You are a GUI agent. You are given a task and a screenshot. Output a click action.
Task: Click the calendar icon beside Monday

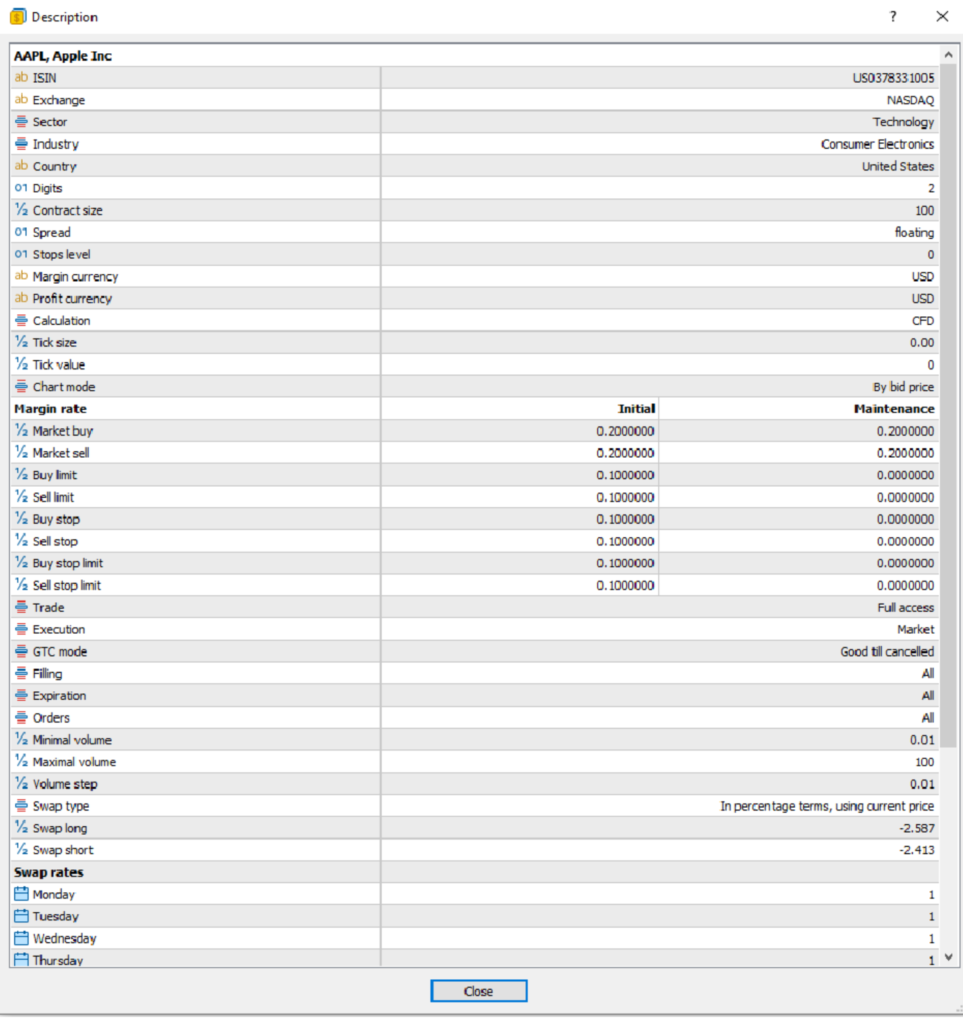22,894
